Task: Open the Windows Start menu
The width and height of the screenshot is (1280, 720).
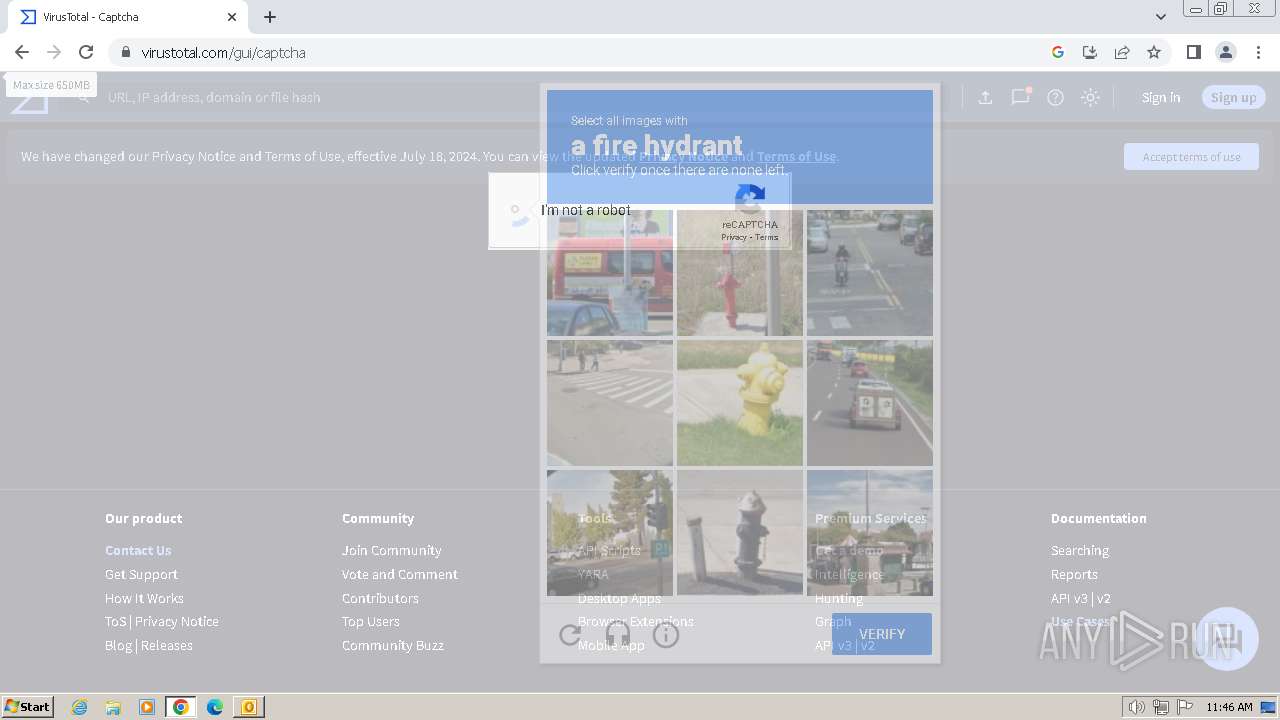Action: (x=28, y=707)
